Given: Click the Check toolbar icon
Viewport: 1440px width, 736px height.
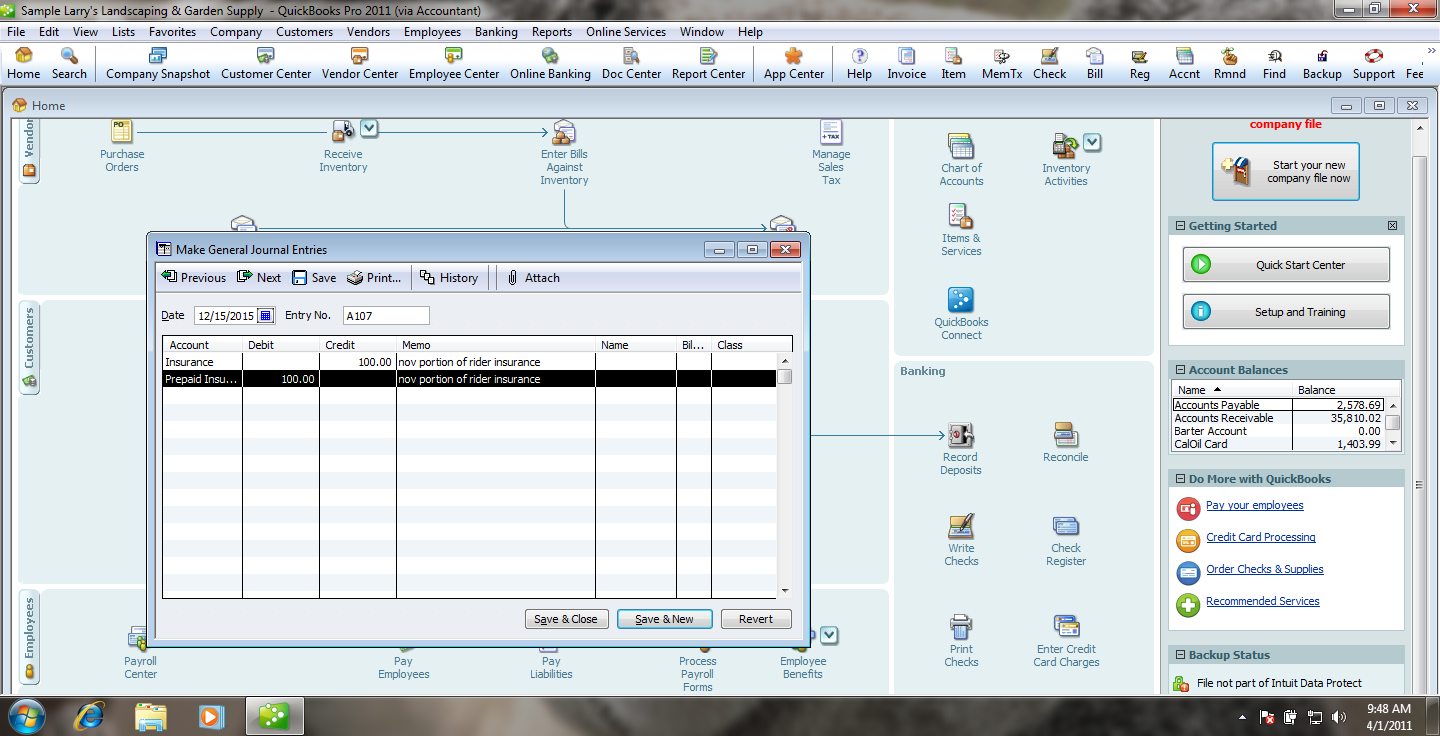Looking at the screenshot, I should point(1050,63).
